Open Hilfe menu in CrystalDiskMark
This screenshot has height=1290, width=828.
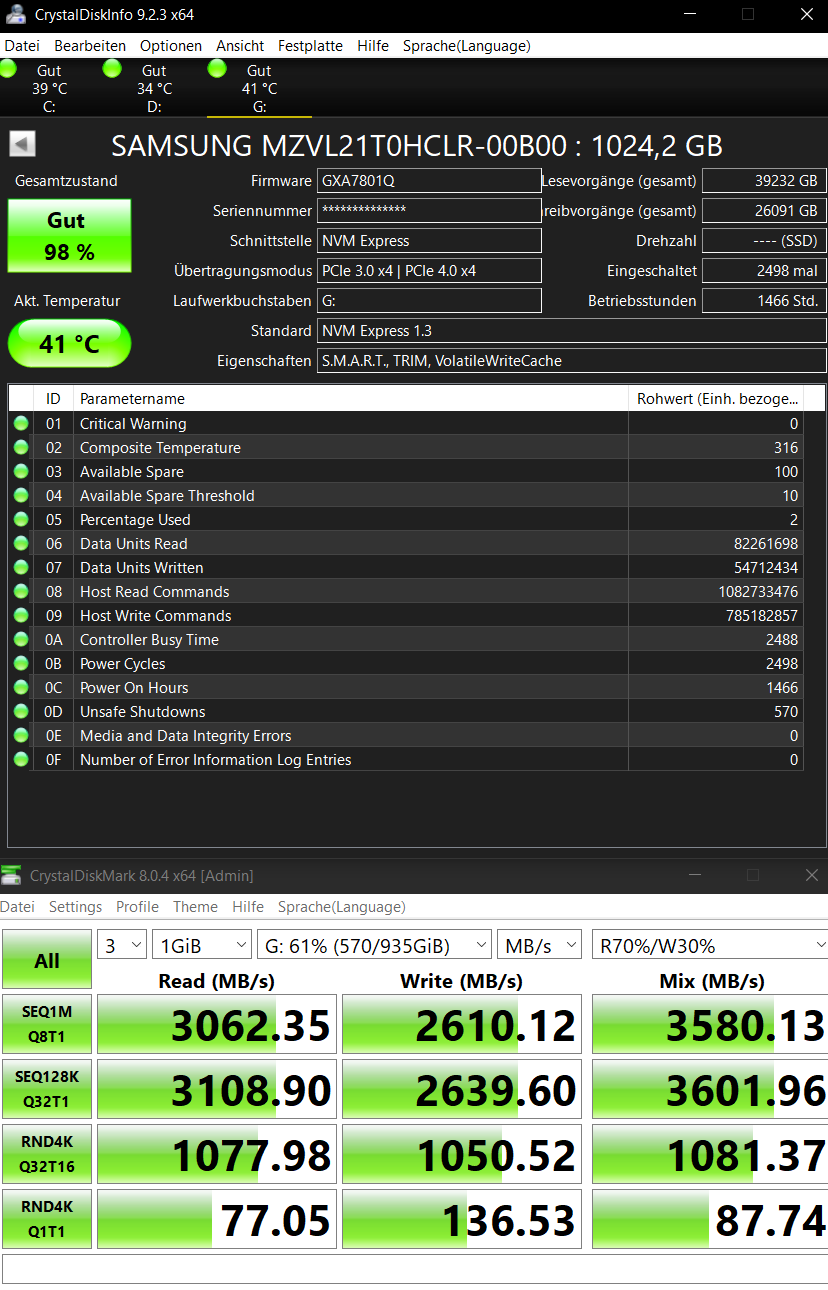248,907
